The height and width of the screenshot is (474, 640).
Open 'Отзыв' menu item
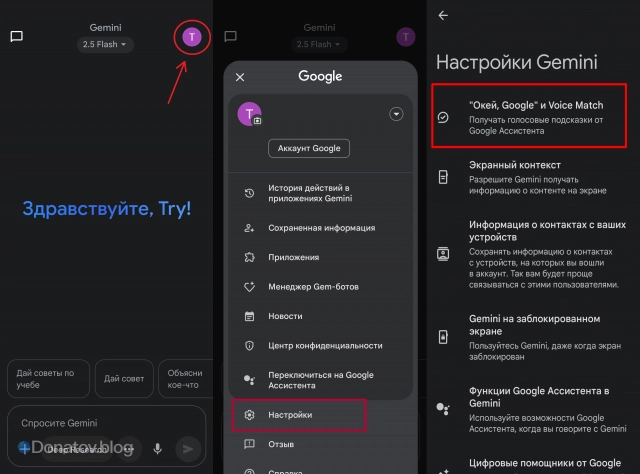click(320, 444)
